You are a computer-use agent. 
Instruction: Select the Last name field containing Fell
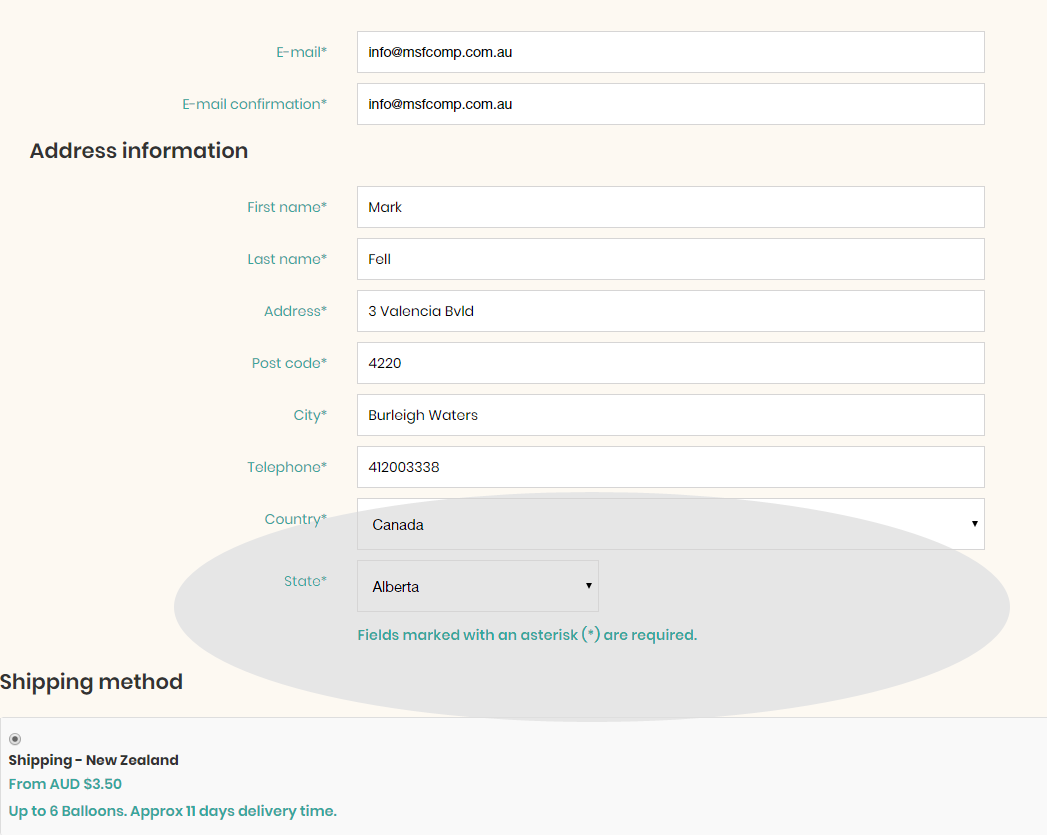coord(670,259)
